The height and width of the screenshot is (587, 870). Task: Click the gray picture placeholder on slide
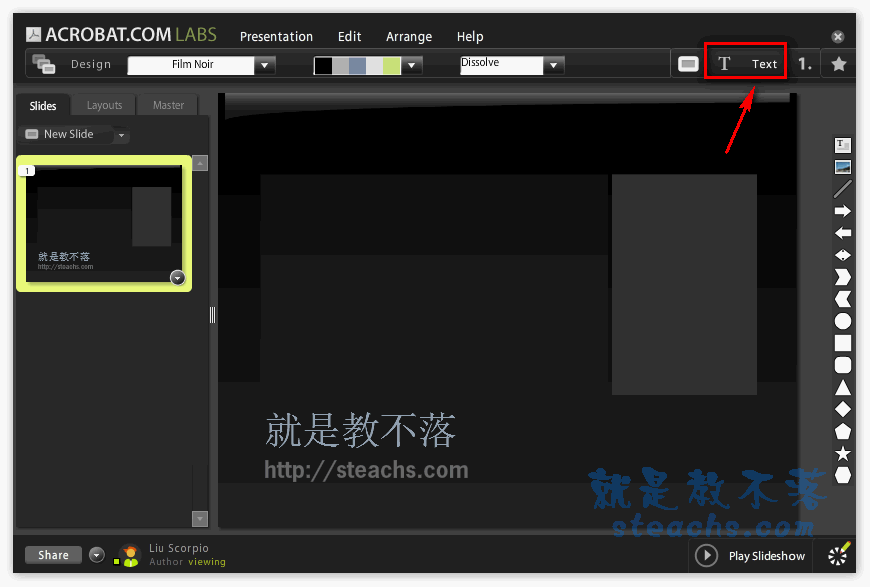[684, 285]
